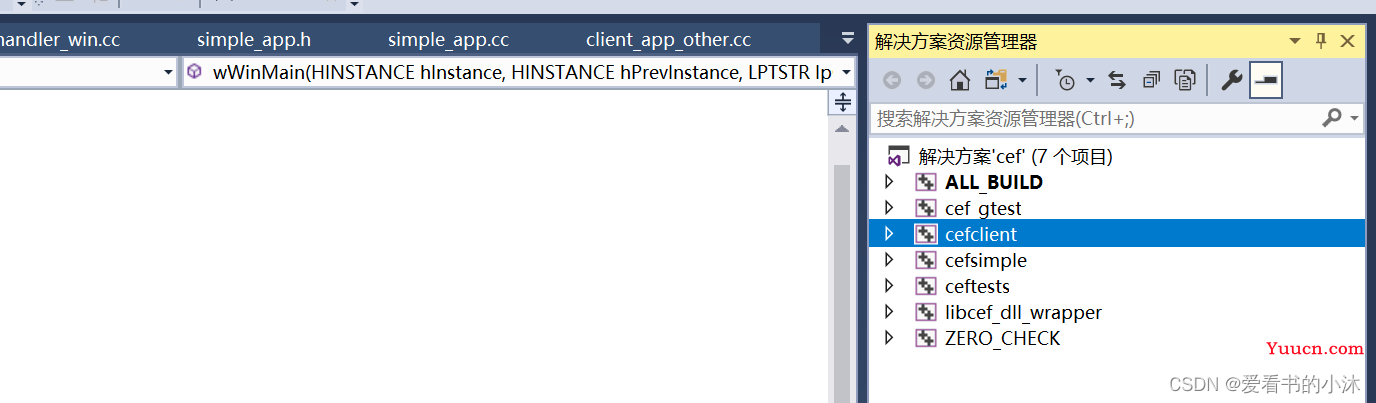Open the document tab overflow dropdown

[x=848, y=39]
